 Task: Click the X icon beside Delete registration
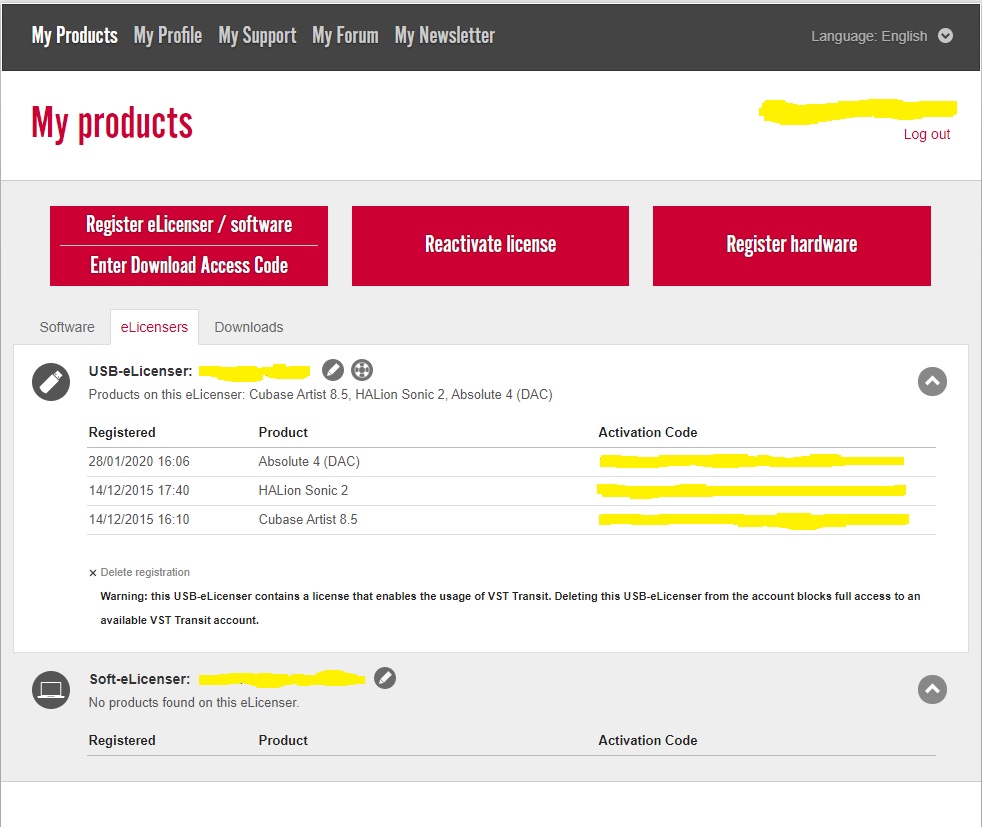point(93,573)
